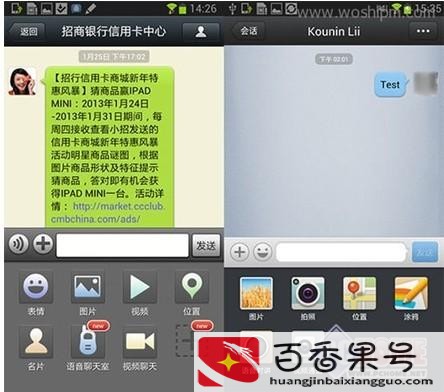
Task: Tap the checkmark notification icon in left status bar
Action: [61, 9]
